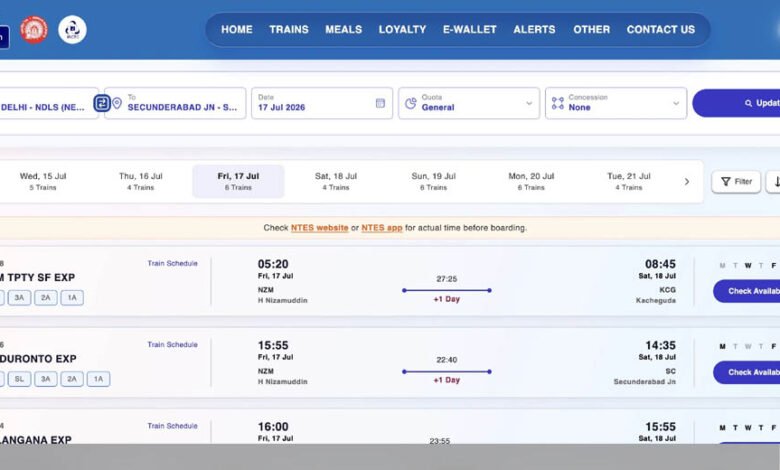Open the LOYALTY menu item
This screenshot has width=780, height=470.
pyautogui.click(x=402, y=29)
